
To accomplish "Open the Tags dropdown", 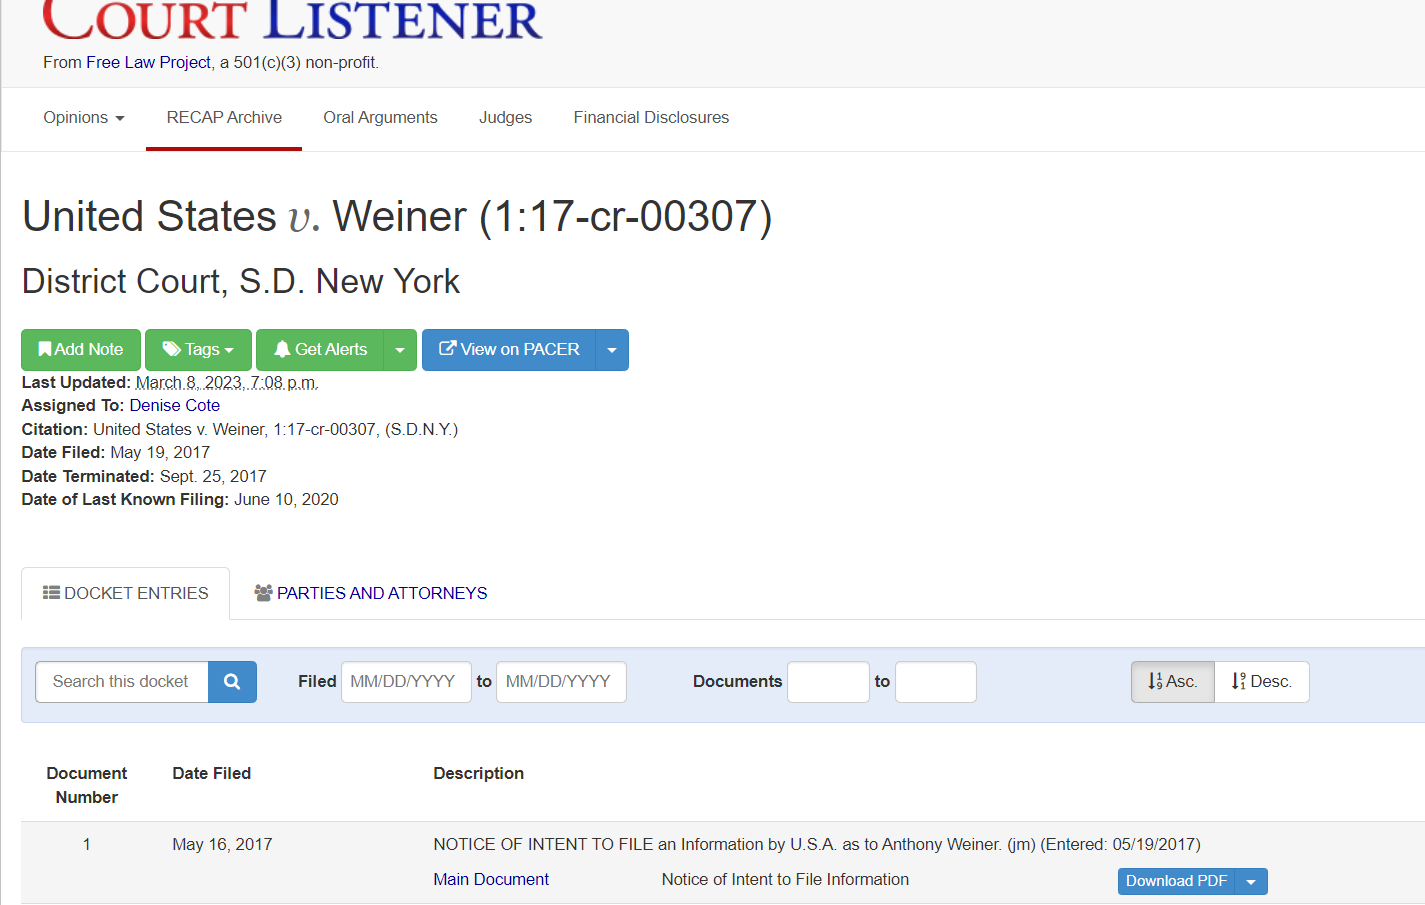I will click(x=198, y=350).
